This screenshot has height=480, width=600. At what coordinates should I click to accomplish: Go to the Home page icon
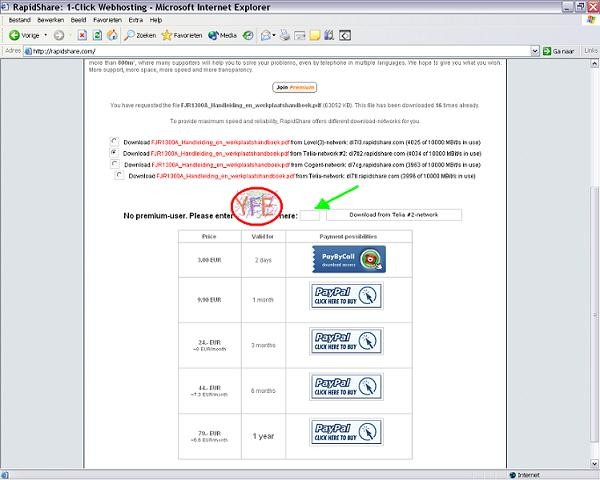click(112, 35)
